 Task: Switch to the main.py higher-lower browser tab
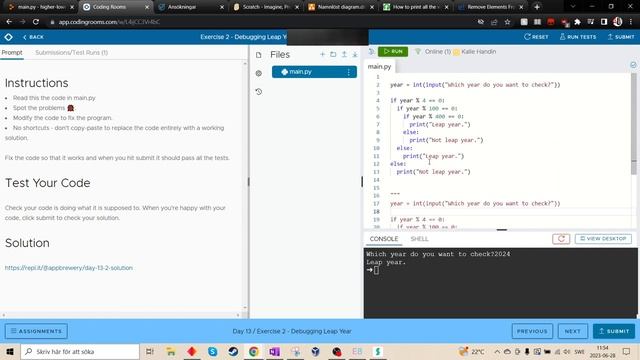tap(41, 7)
